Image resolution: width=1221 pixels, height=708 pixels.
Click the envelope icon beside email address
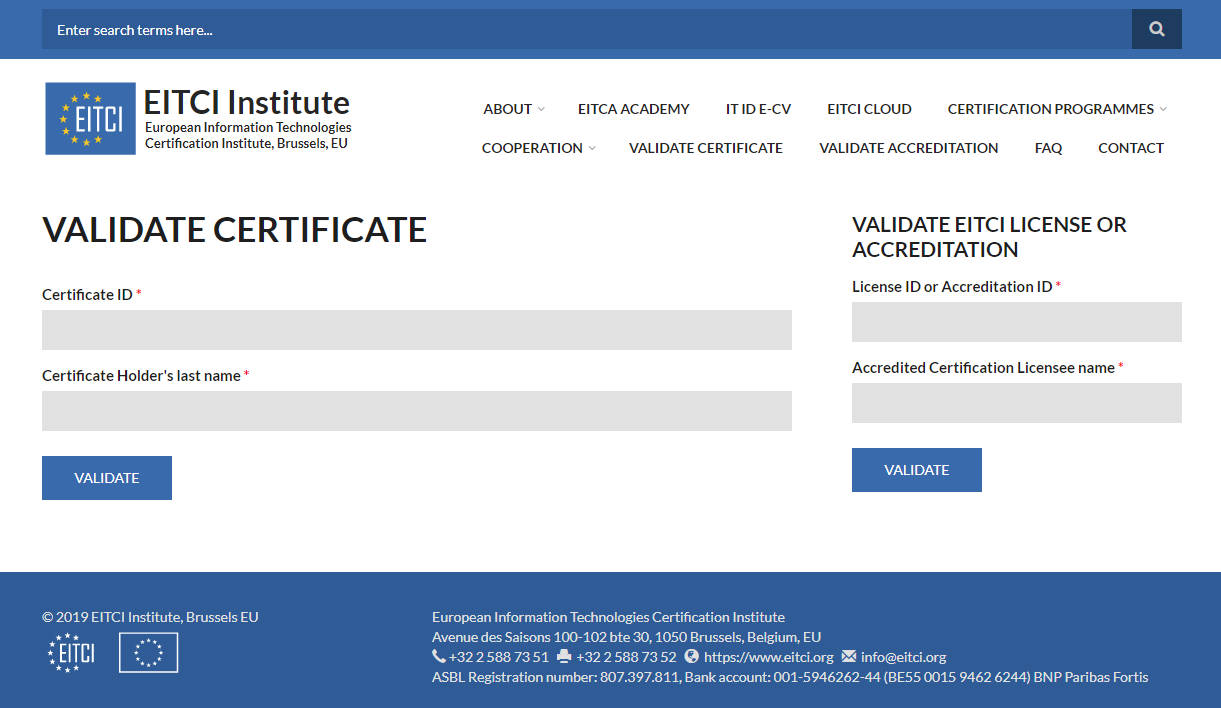[849, 657]
